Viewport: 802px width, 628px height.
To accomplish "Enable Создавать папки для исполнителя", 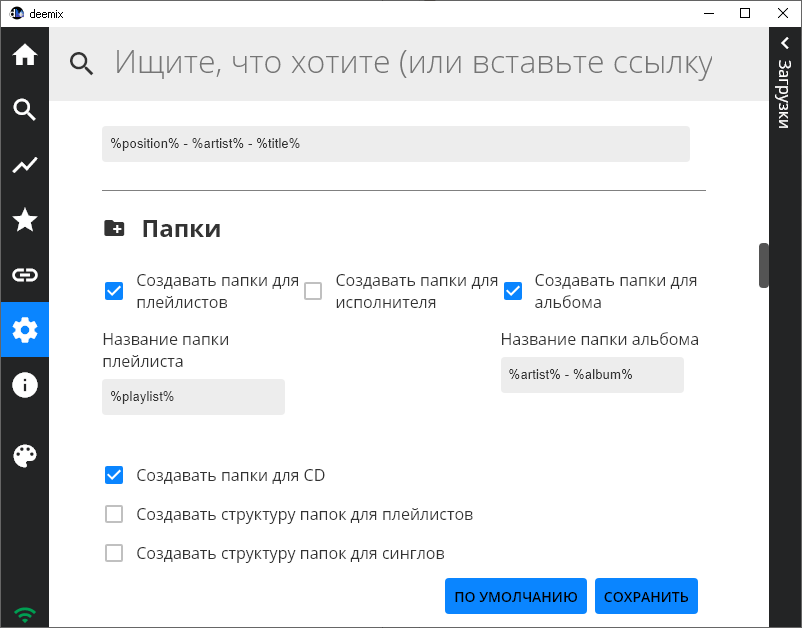I will click(x=313, y=289).
